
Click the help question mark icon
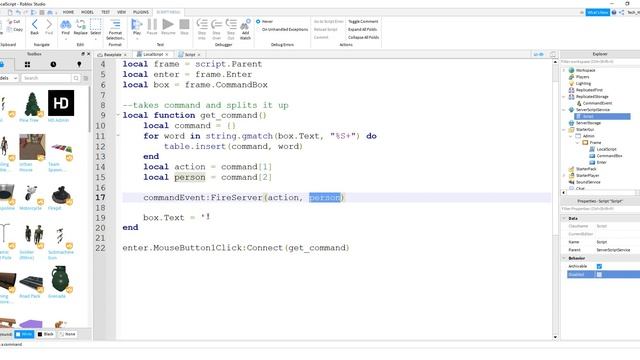(613, 13)
